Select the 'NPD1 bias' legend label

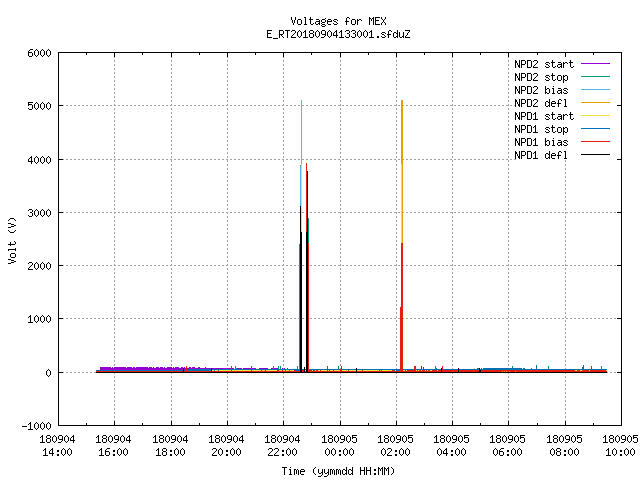[x=541, y=142]
